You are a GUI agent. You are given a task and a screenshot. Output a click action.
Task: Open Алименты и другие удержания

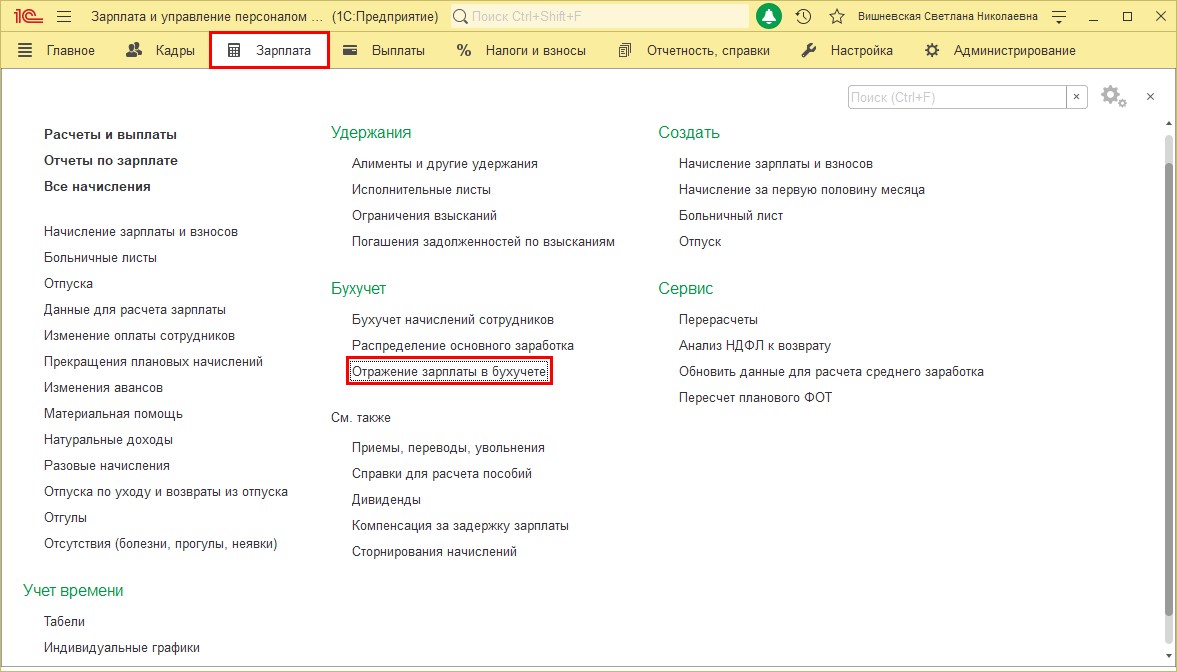pyautogui.click(x=444, y=164)
